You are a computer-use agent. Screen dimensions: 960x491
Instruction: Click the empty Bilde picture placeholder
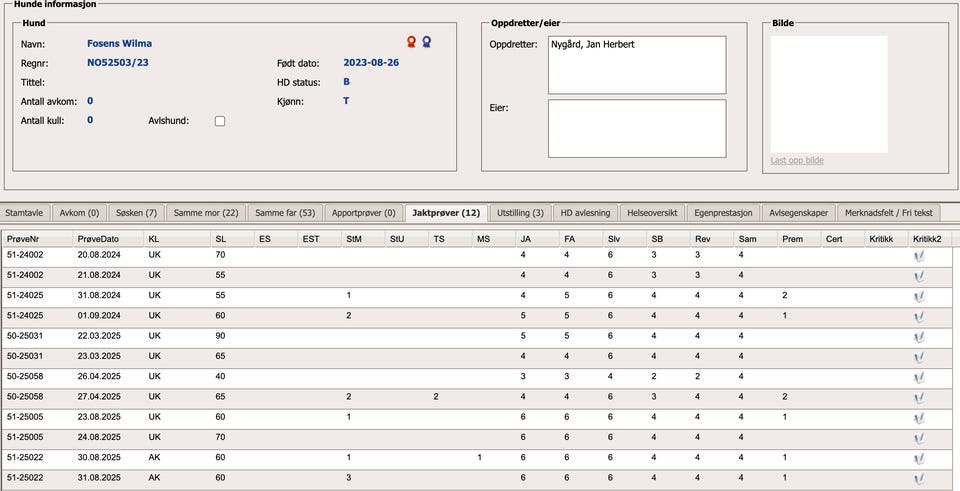pos(828,94)
